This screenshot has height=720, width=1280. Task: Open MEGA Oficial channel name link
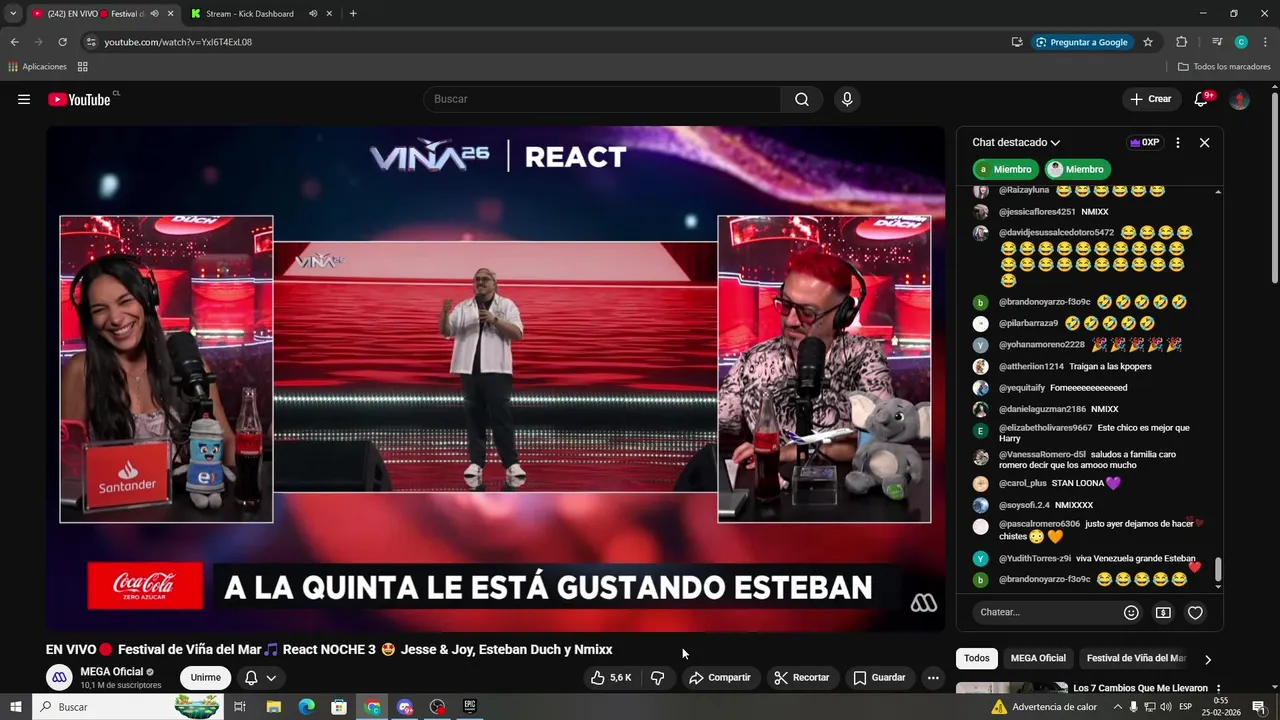(x=112, y=672)
